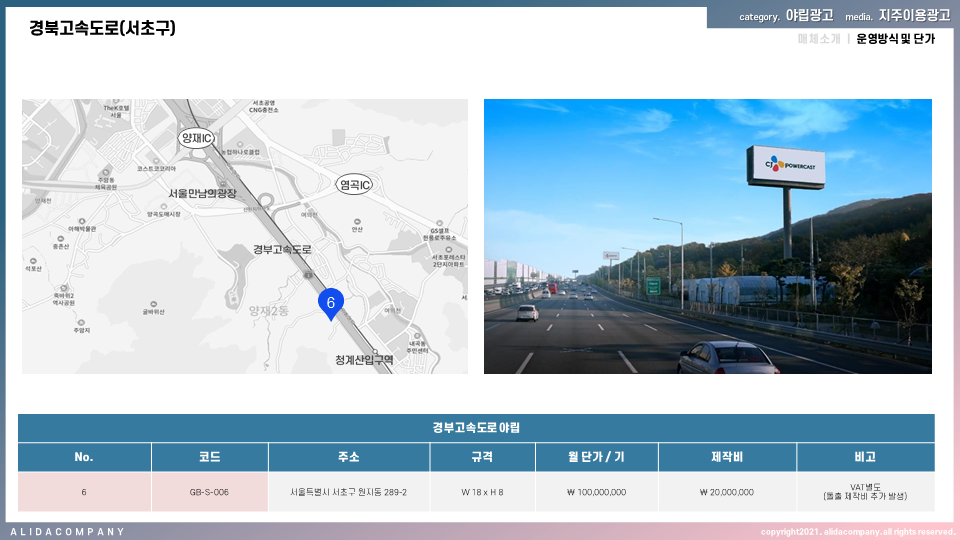This screenshot has height=540, width=960.
Task: Click the 염곡IC oval label on map
Action: pos(354,185)
